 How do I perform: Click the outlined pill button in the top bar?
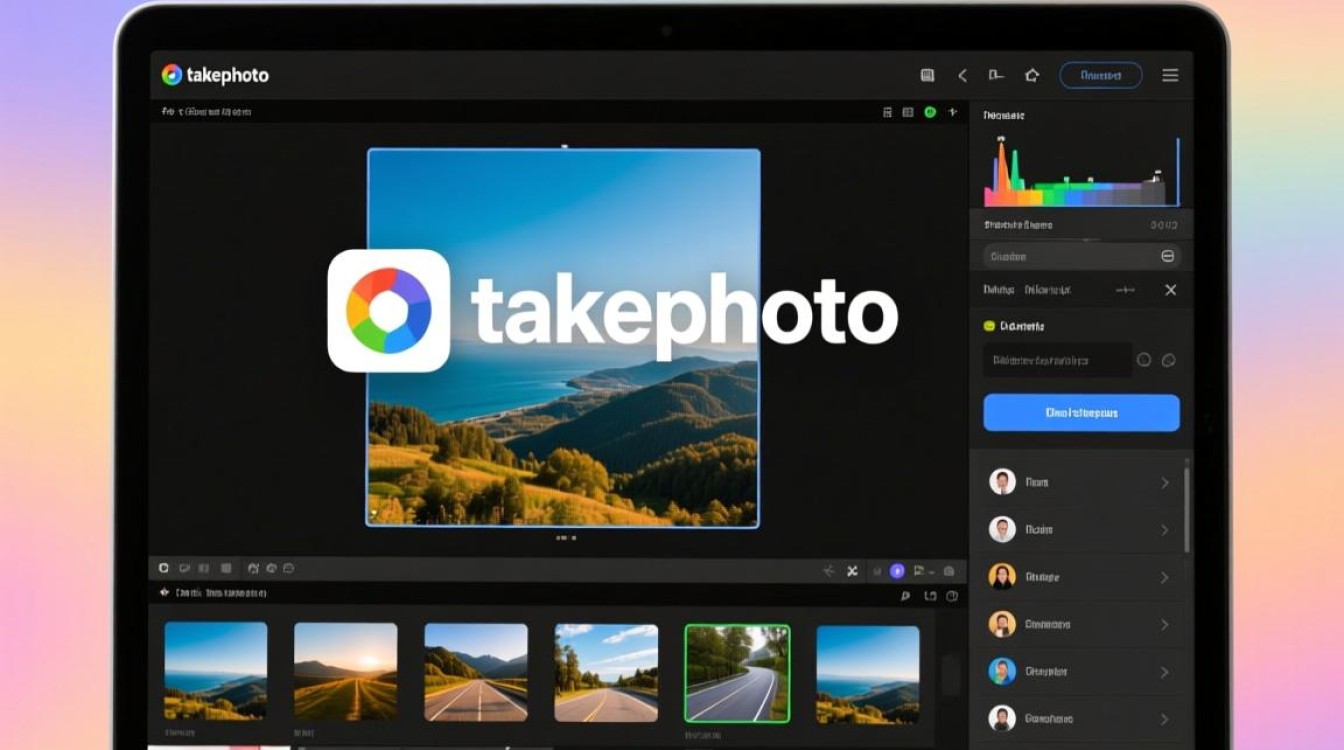(1100, 75)
